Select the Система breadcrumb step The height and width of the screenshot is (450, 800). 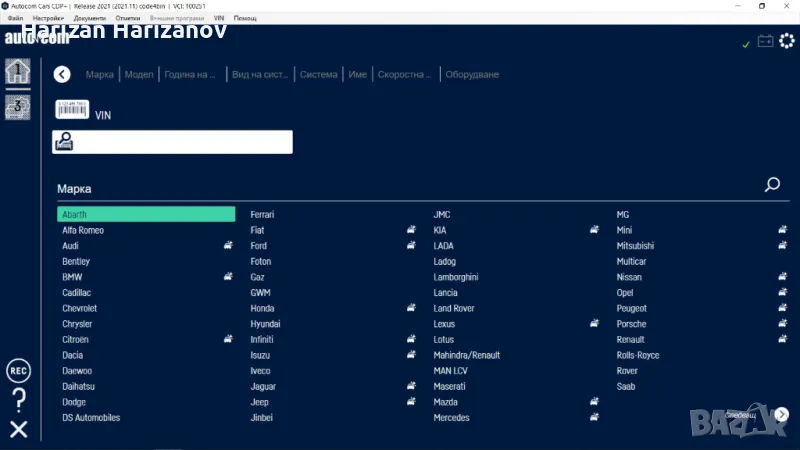pyautogui.click(x=318, y=74)
